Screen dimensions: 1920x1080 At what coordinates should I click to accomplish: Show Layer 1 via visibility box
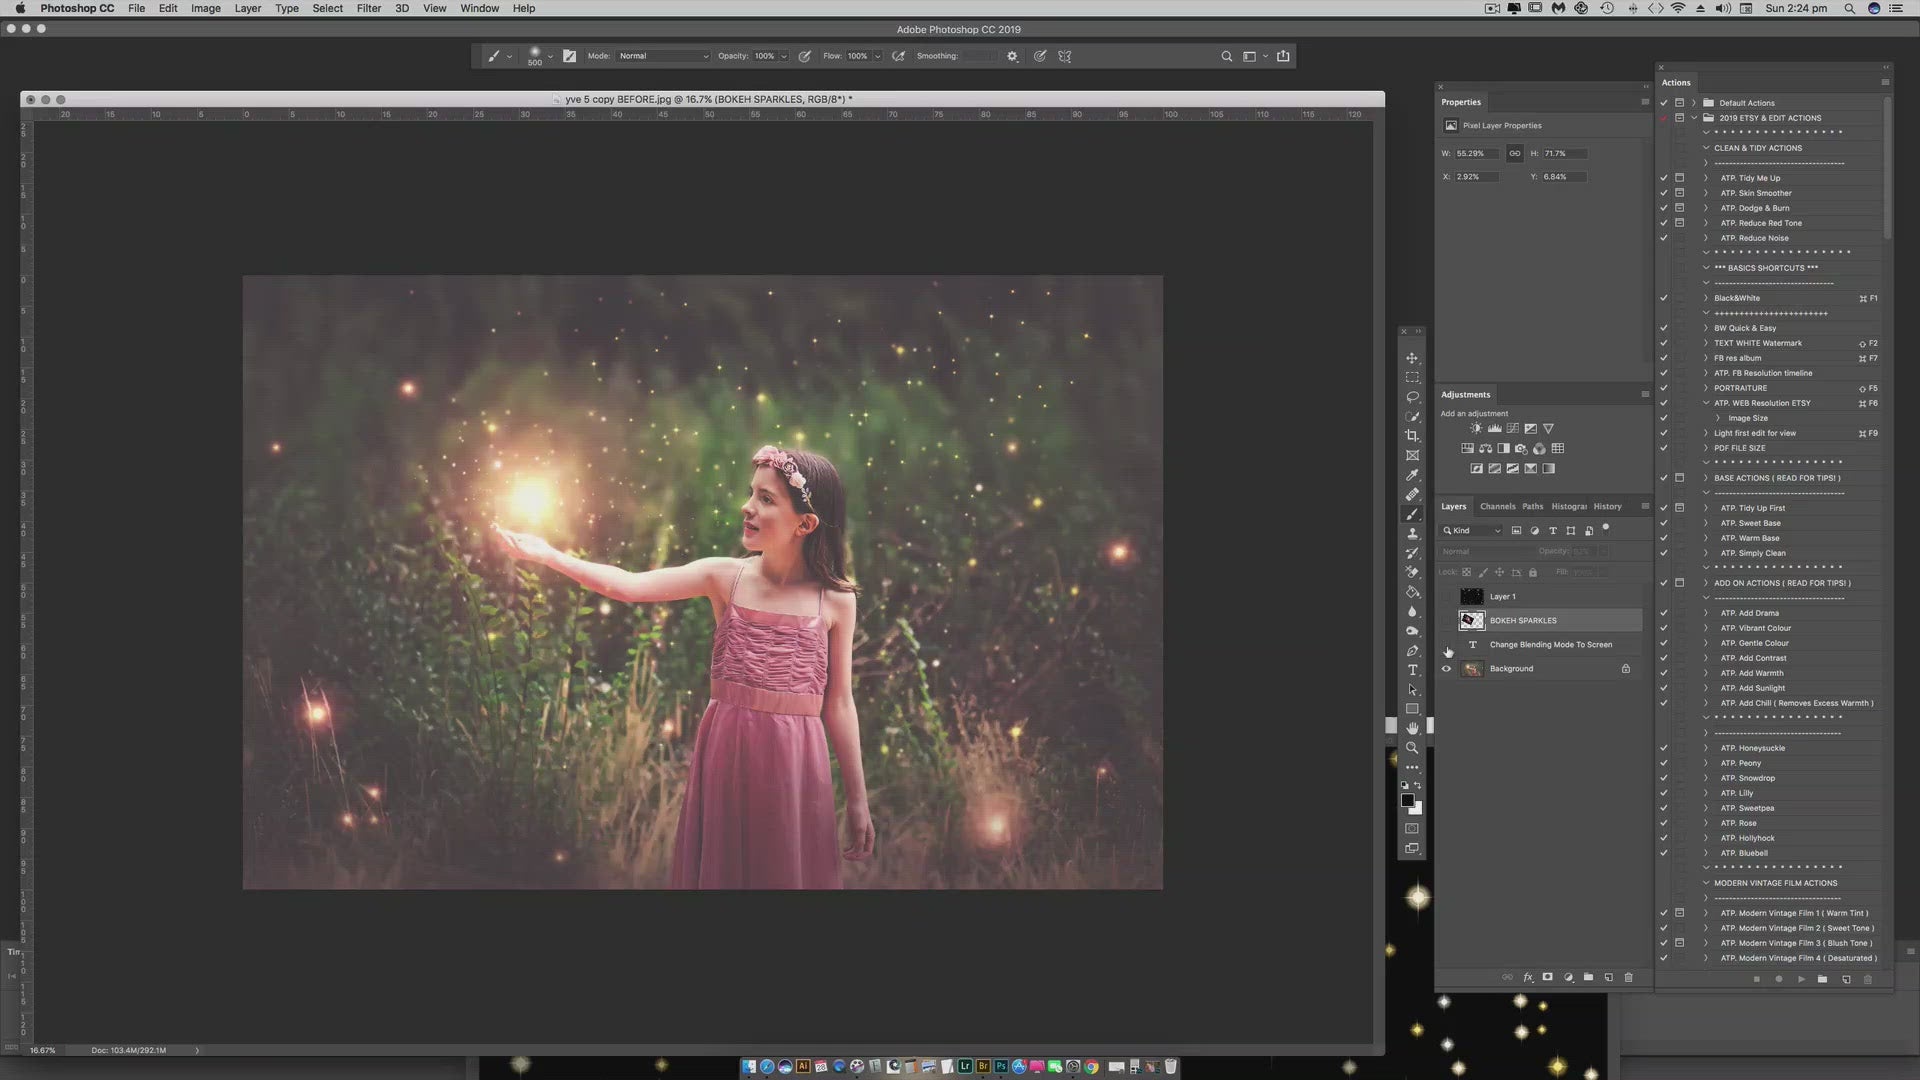click(1446, 596)
